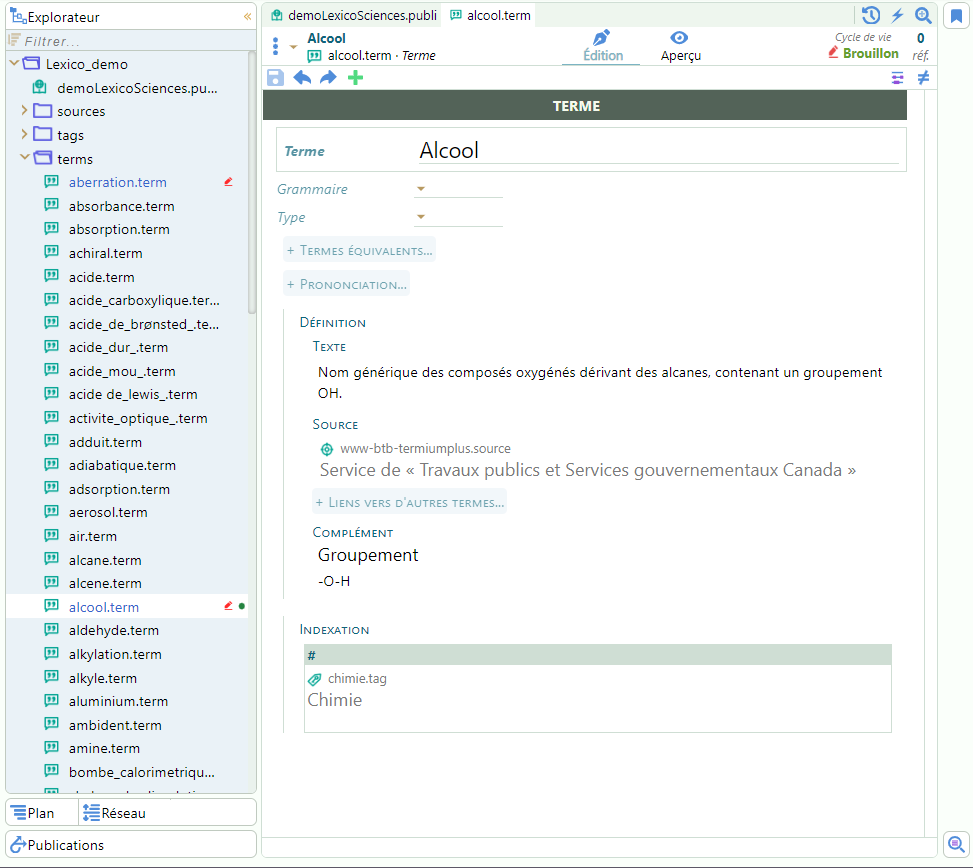
Task: Open the Type dropdown
Action: pos(458,217)
